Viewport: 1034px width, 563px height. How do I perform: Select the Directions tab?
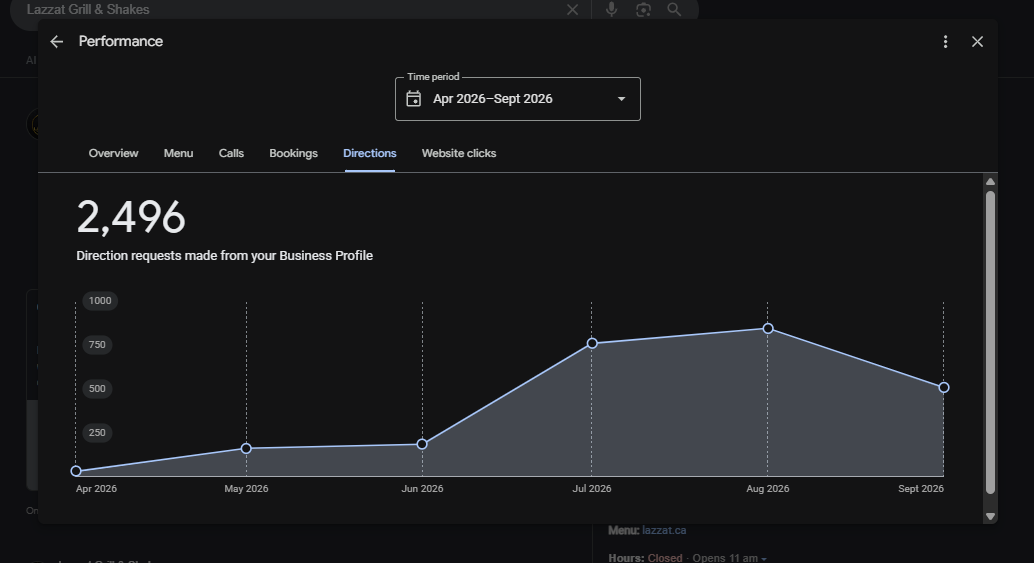369,153
